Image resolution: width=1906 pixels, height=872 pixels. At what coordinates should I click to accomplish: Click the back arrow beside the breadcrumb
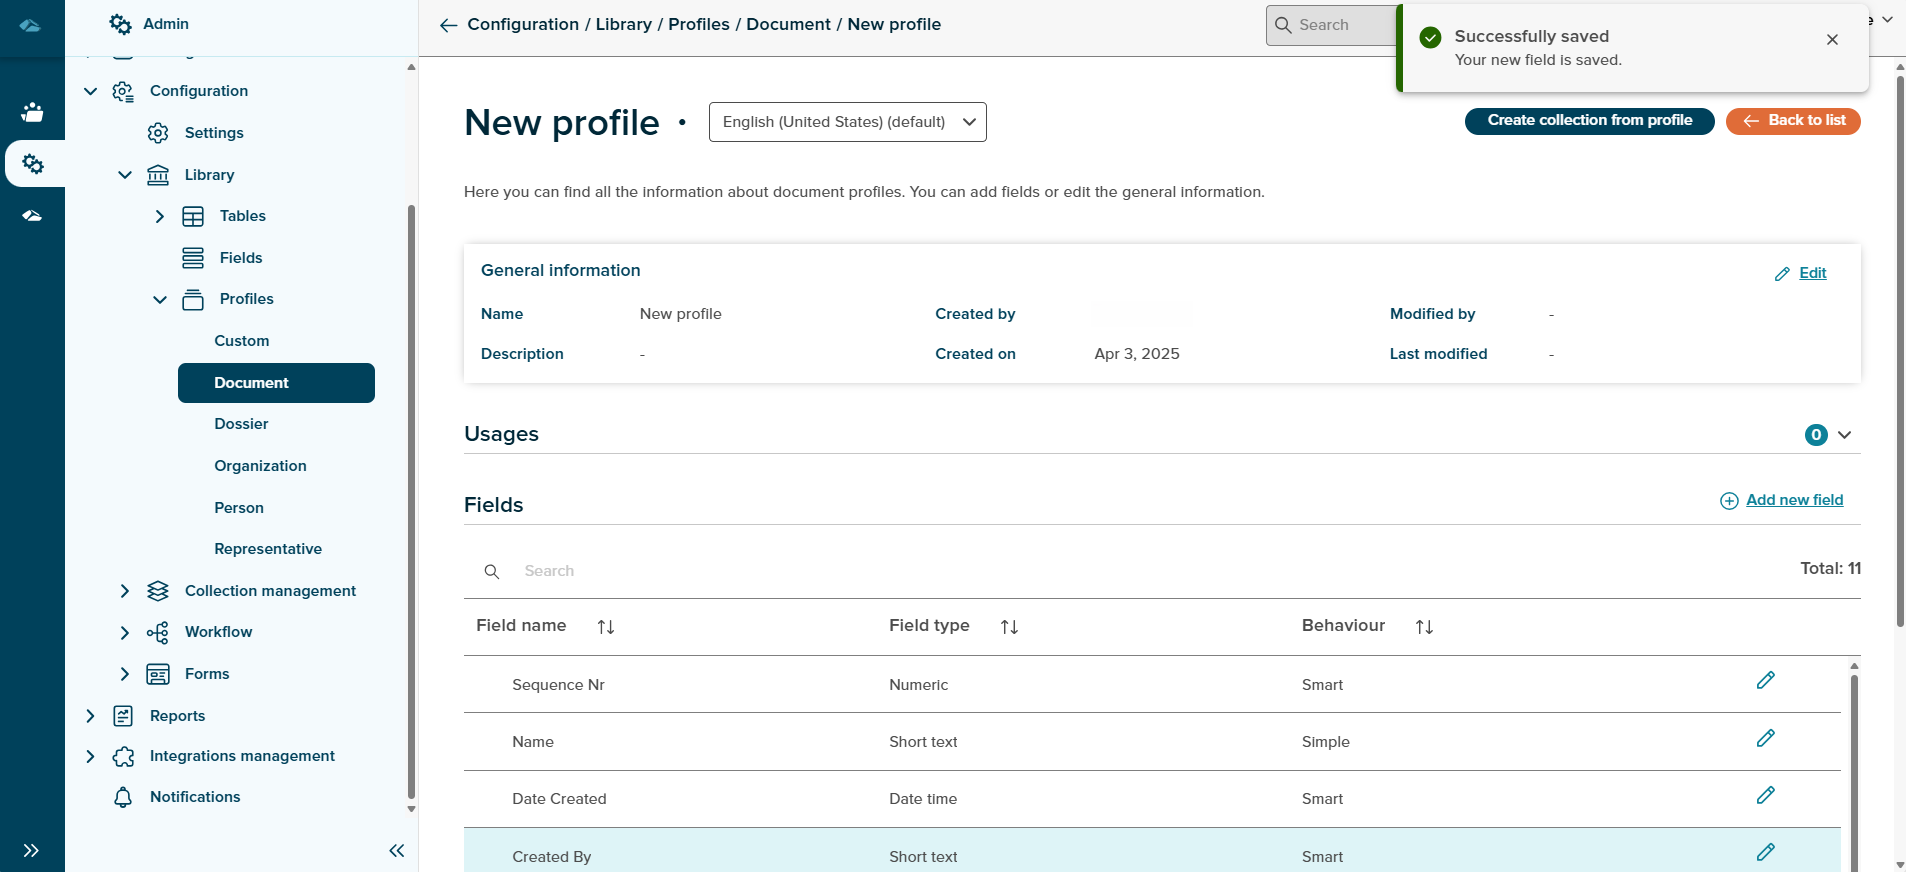tap(448, 25)
